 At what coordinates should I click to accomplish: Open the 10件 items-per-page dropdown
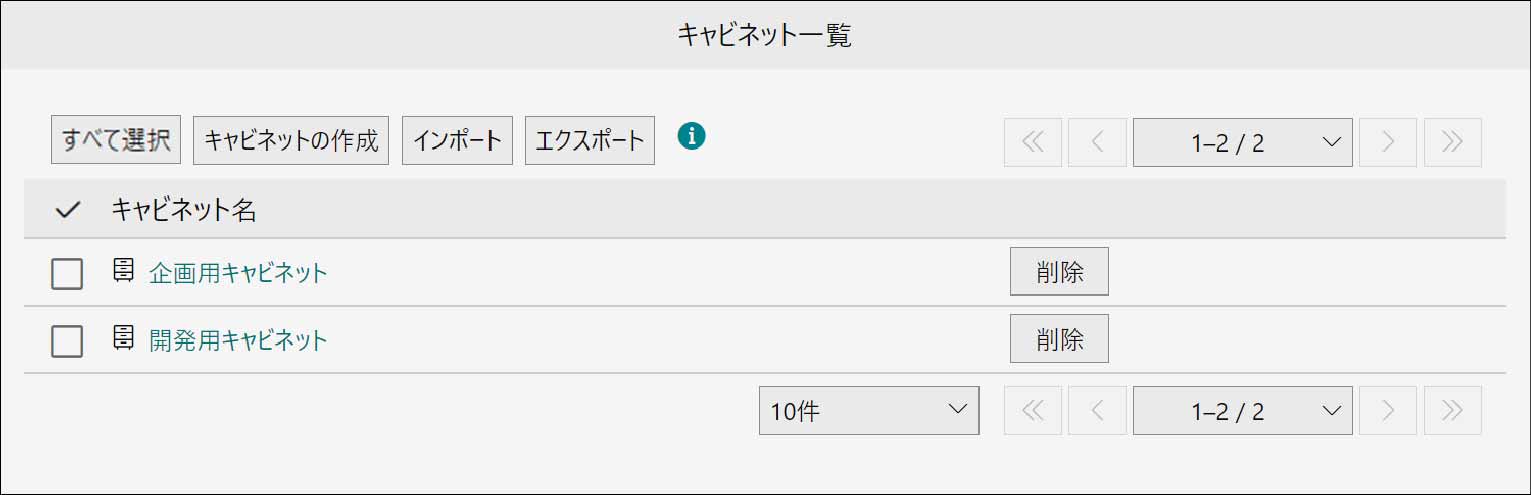[x=869, y=410]
